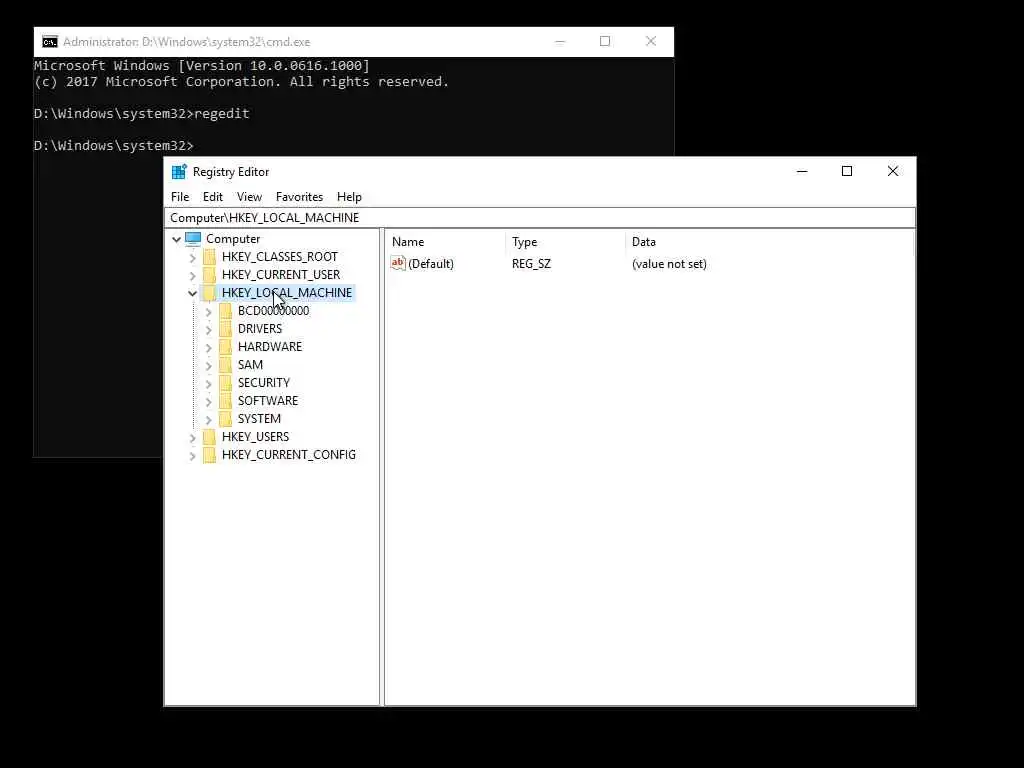This screenshot has width=1024, height=768.
Task: Select the HKEY_USERS key label
Action: click(255, 436)
